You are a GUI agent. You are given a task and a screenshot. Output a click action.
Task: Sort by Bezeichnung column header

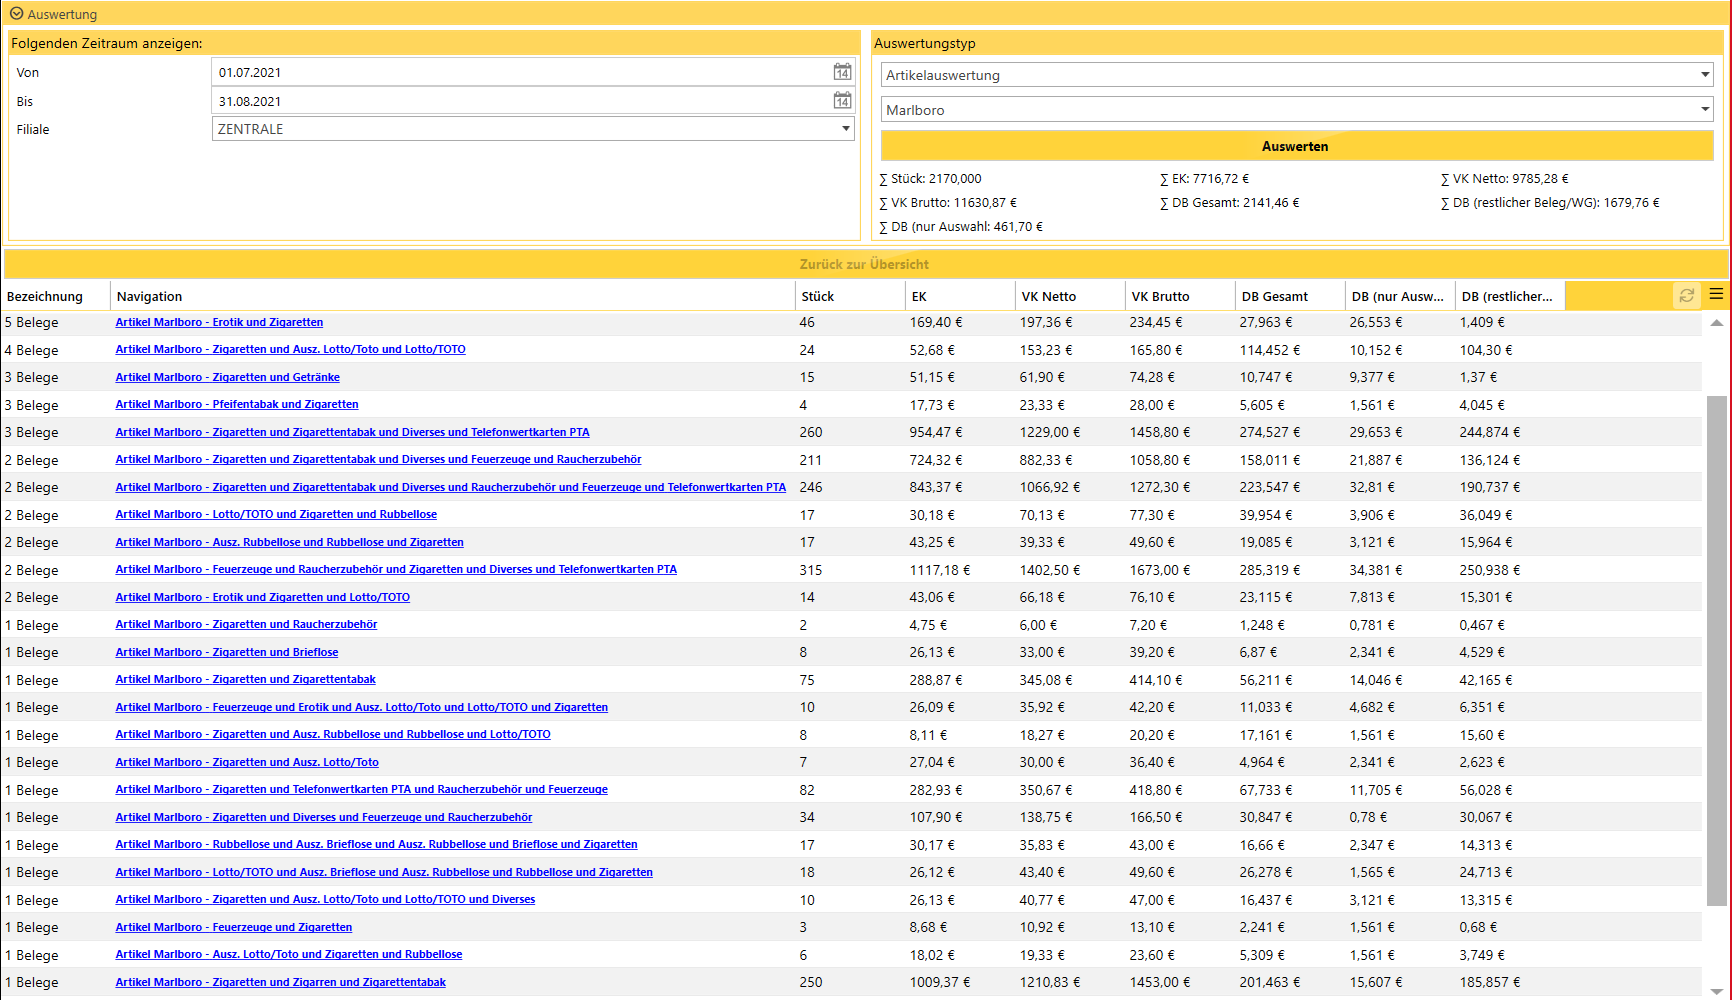pos(55,296)
